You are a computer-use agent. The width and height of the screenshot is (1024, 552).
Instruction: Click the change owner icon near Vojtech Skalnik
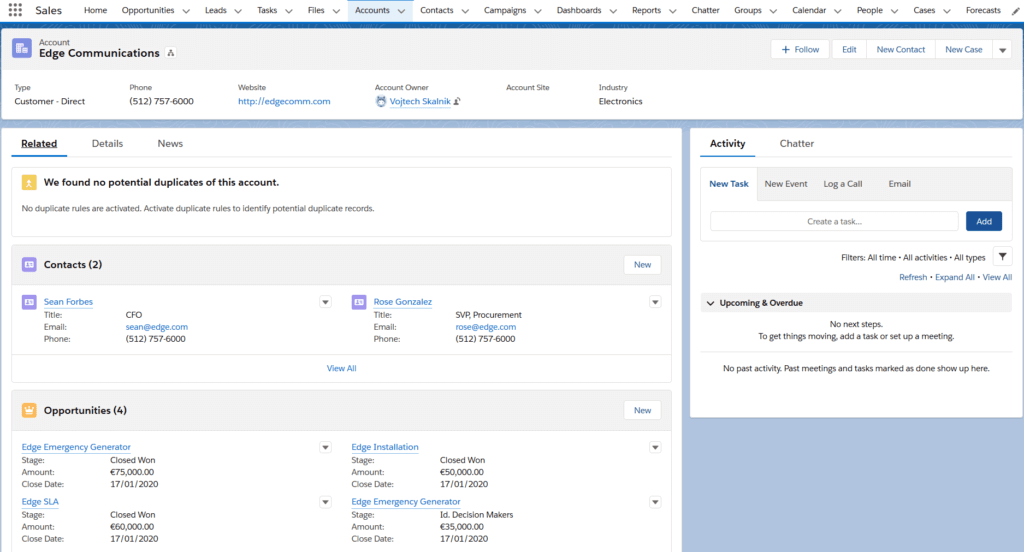click(x=457, y=102)
